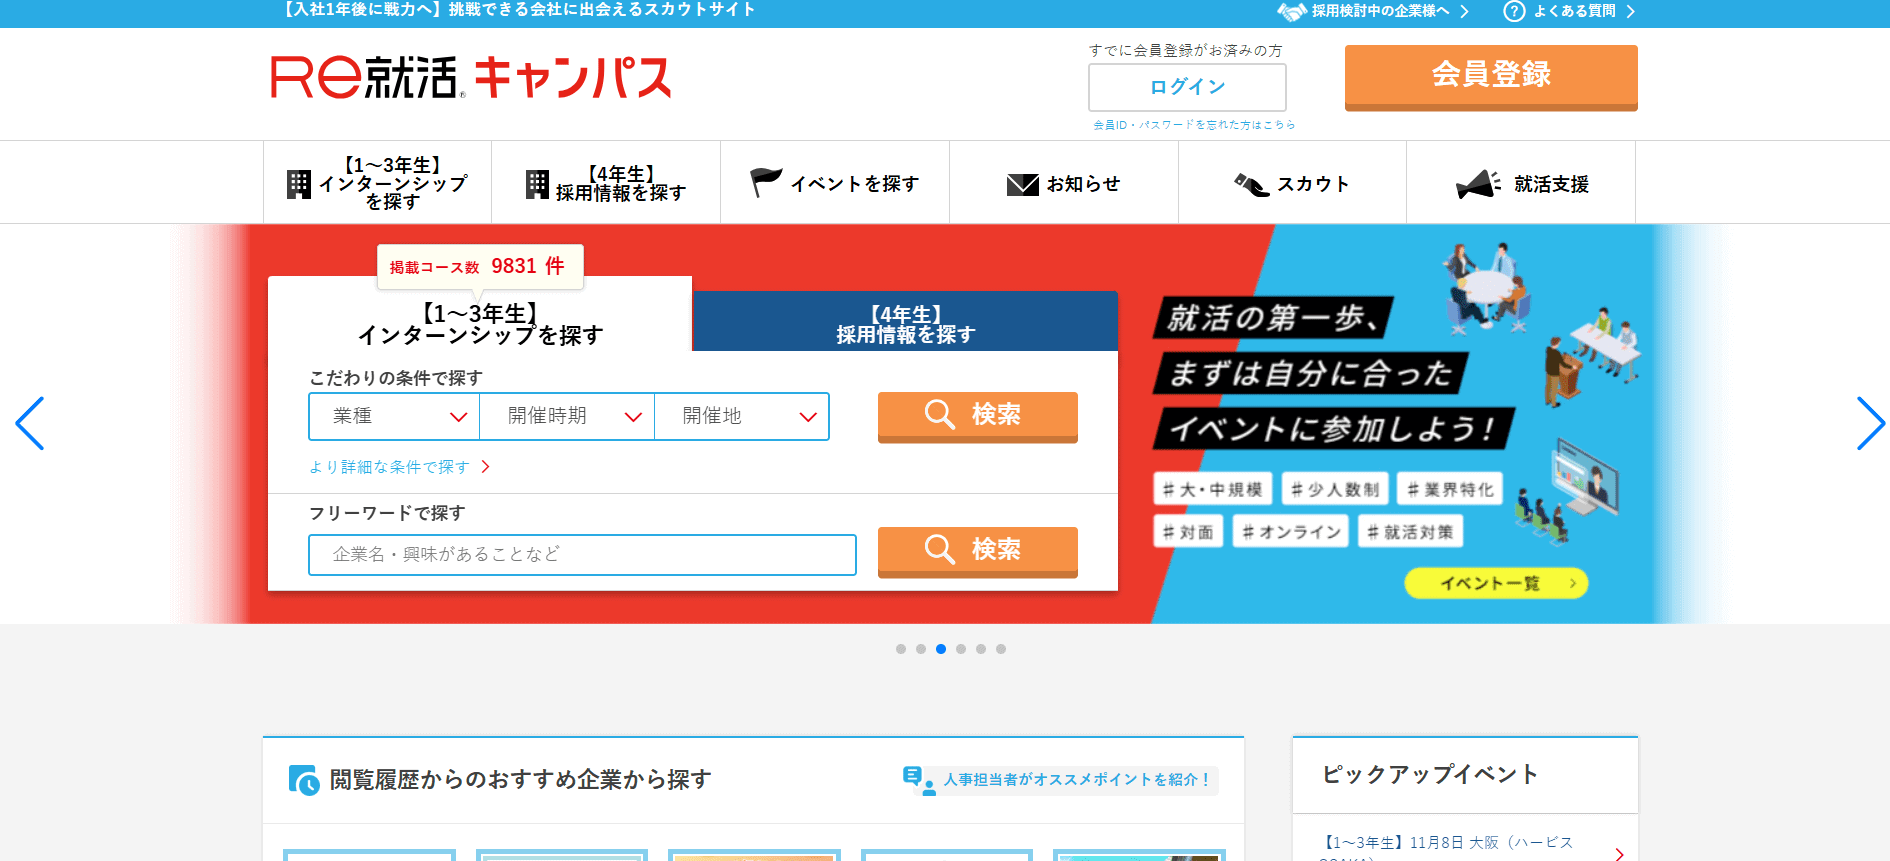Click the ＃就活対策 tag on banner
This screenshot has width=1890, height=861.
1410,532
